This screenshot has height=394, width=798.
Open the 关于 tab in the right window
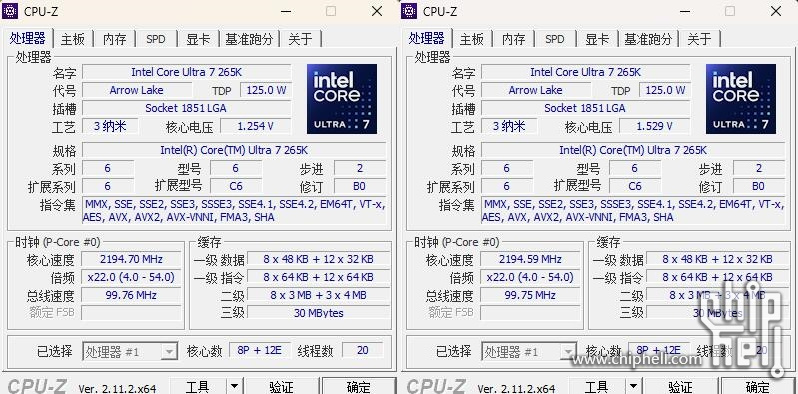point(699,39)
